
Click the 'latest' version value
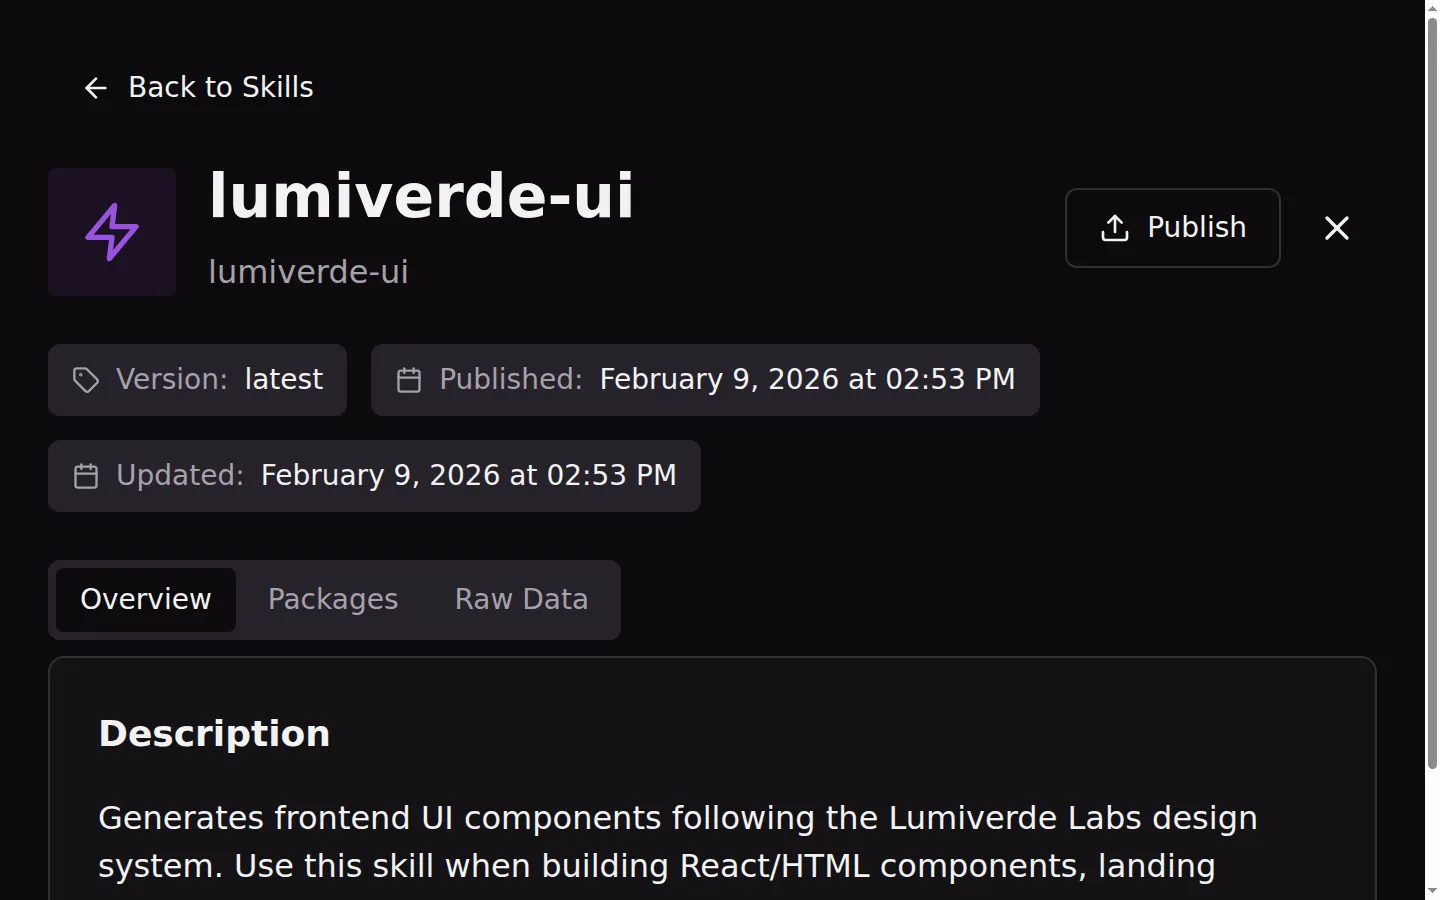coord(283,379)
